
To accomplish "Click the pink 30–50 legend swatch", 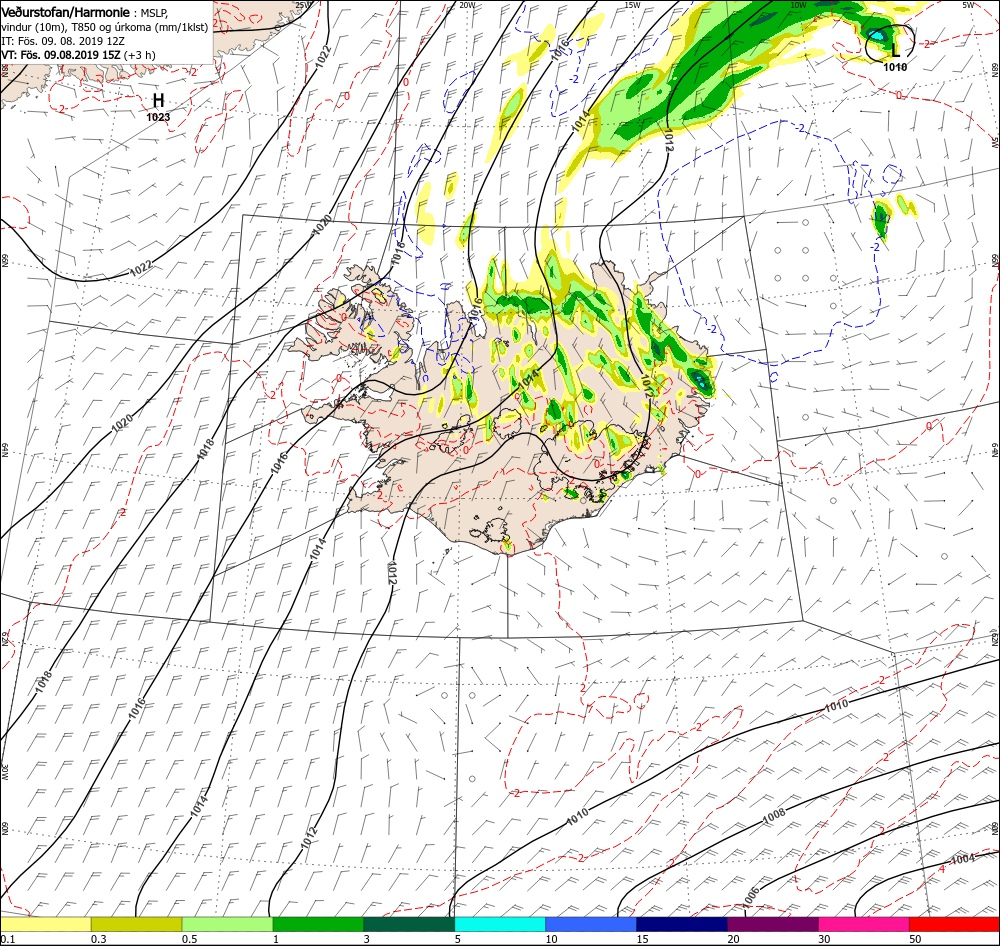I will 864,924.
